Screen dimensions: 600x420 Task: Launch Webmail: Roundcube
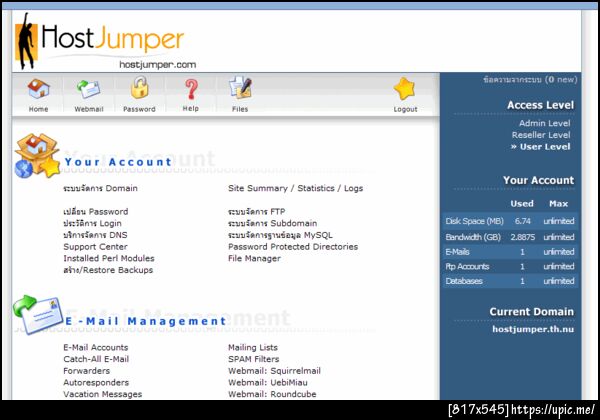click(272, 394)
